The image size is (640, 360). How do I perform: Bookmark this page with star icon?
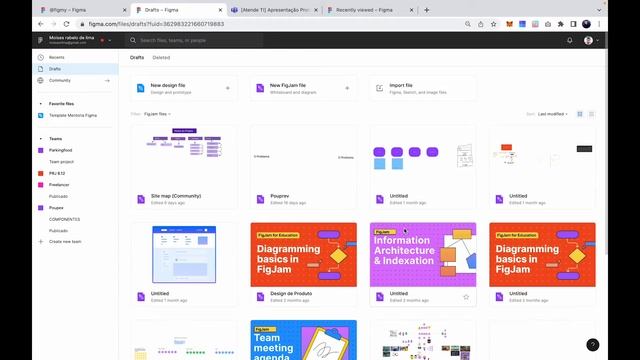[493, 24]
